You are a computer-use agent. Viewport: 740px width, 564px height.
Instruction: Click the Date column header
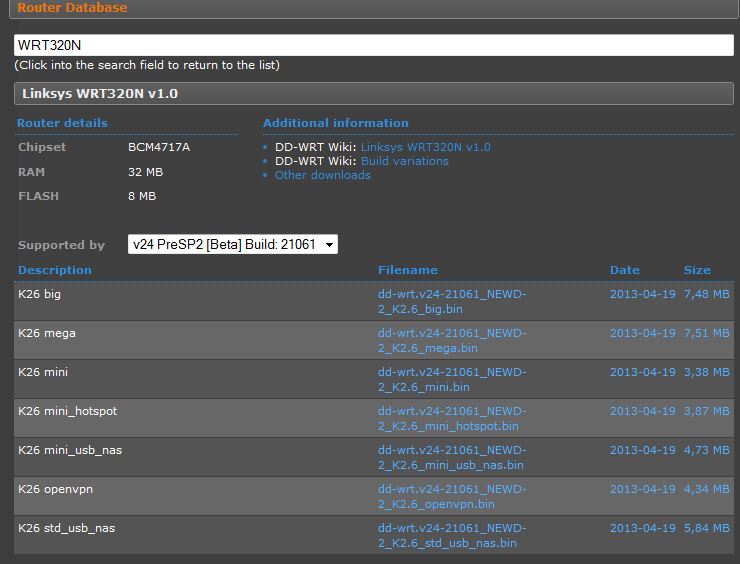pos(624,270)
